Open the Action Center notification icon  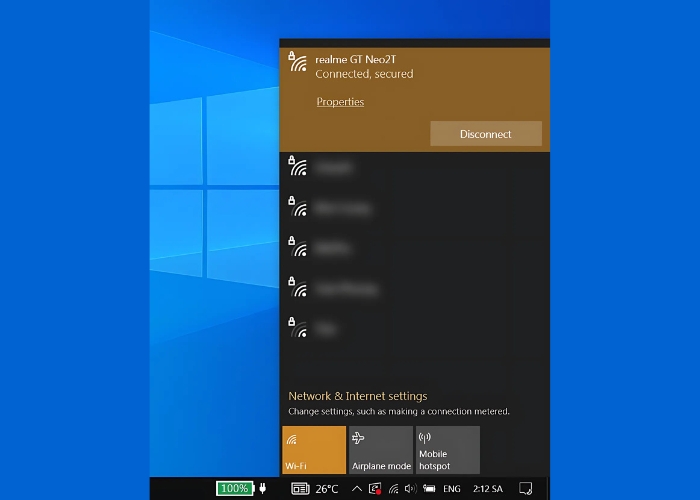[526, 489]
